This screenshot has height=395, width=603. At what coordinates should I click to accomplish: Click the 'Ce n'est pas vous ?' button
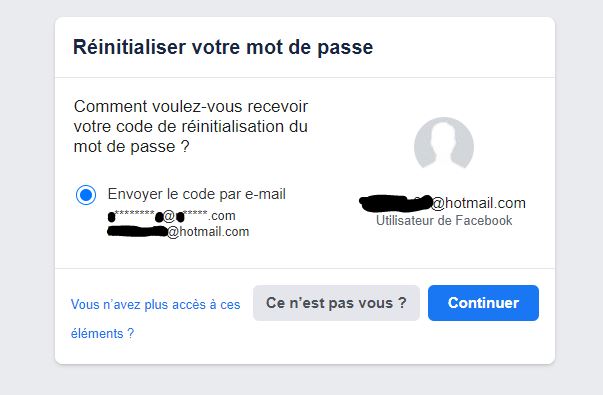coord(336,303)
